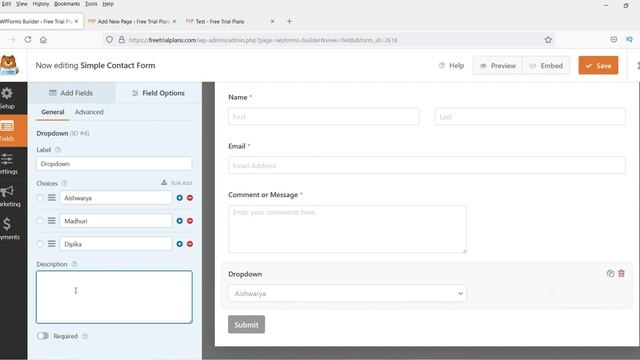The height and width of the screenshot is (360, 640).
Task: Reload the browser page
Action: (x=28, y=40)
